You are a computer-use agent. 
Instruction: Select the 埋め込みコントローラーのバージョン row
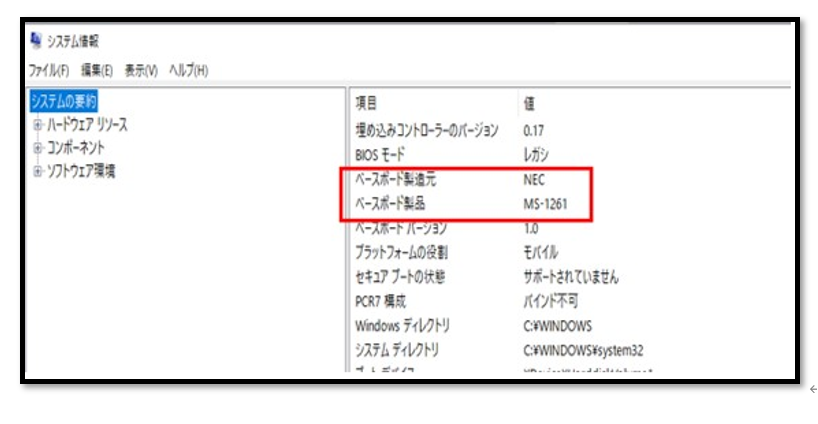(427, 130)
